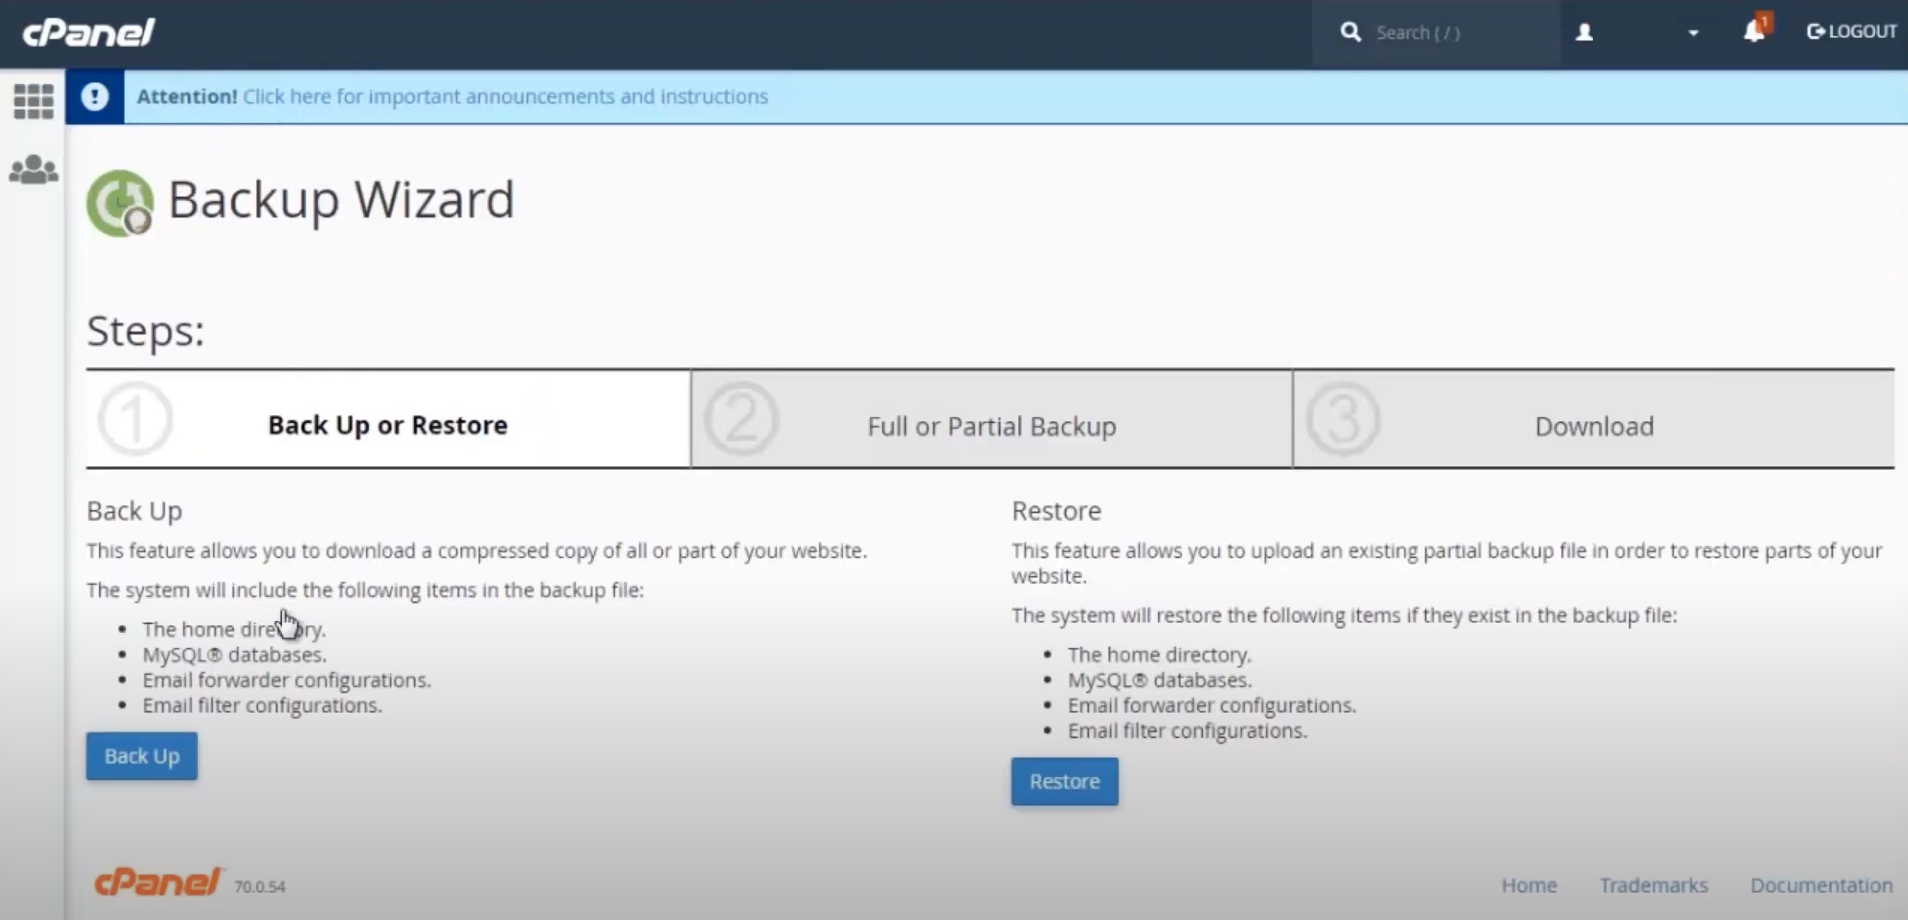Open the user profile icon
1908x920 pixels.
[x=1584, y=32]
